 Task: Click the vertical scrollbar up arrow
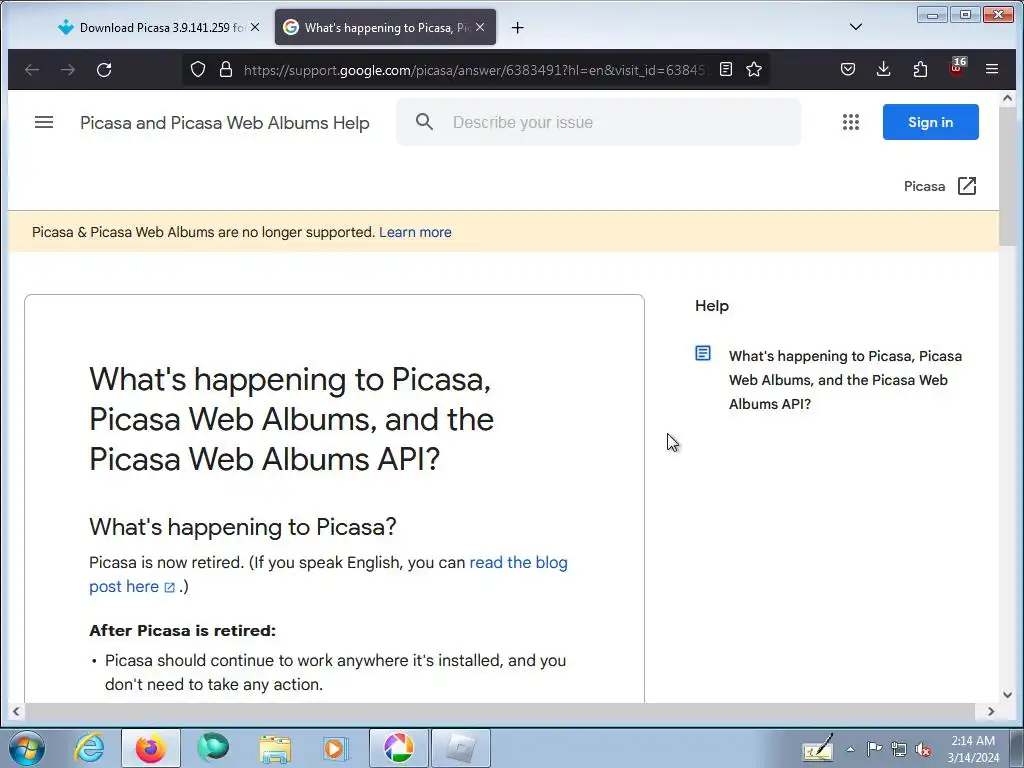pyautogui.click(x=1007, y=99)
